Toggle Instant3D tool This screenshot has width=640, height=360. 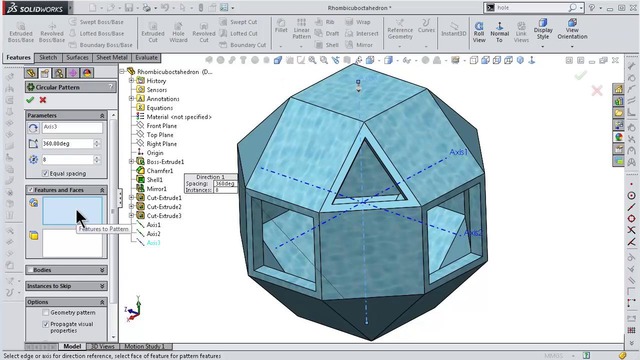click(x=453, y=29)
